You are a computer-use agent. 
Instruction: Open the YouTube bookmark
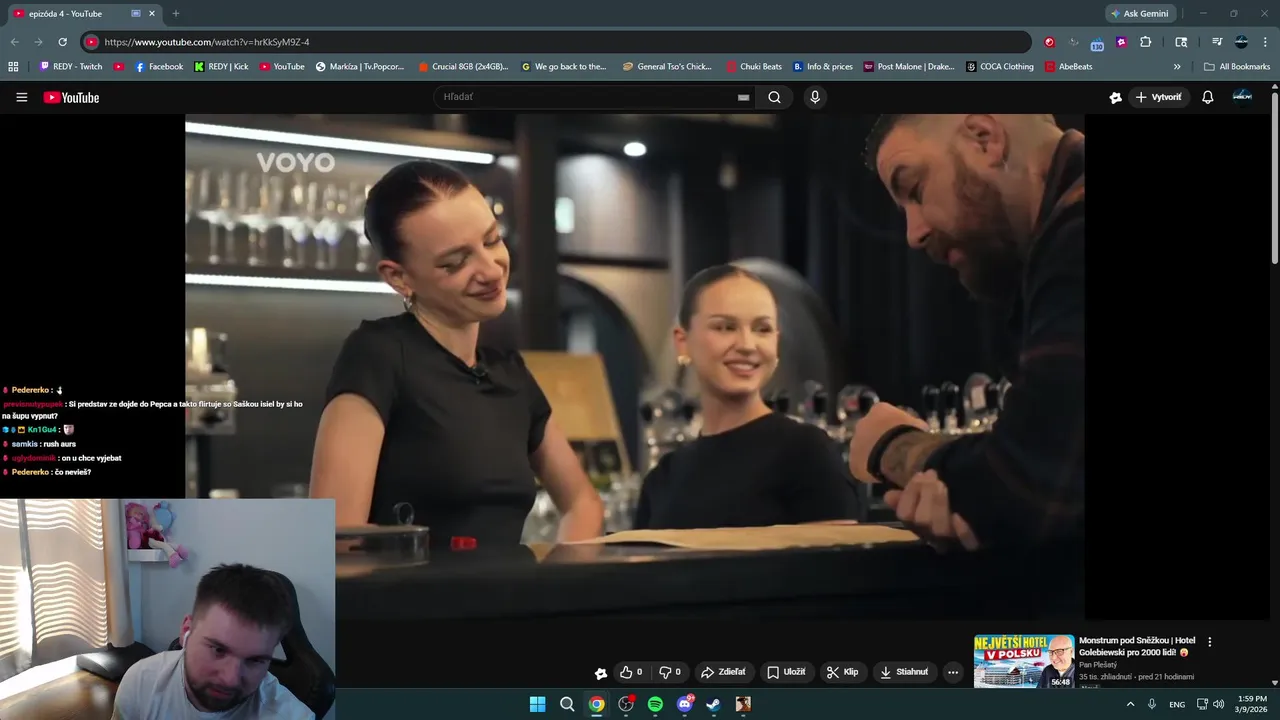[282, 67]
